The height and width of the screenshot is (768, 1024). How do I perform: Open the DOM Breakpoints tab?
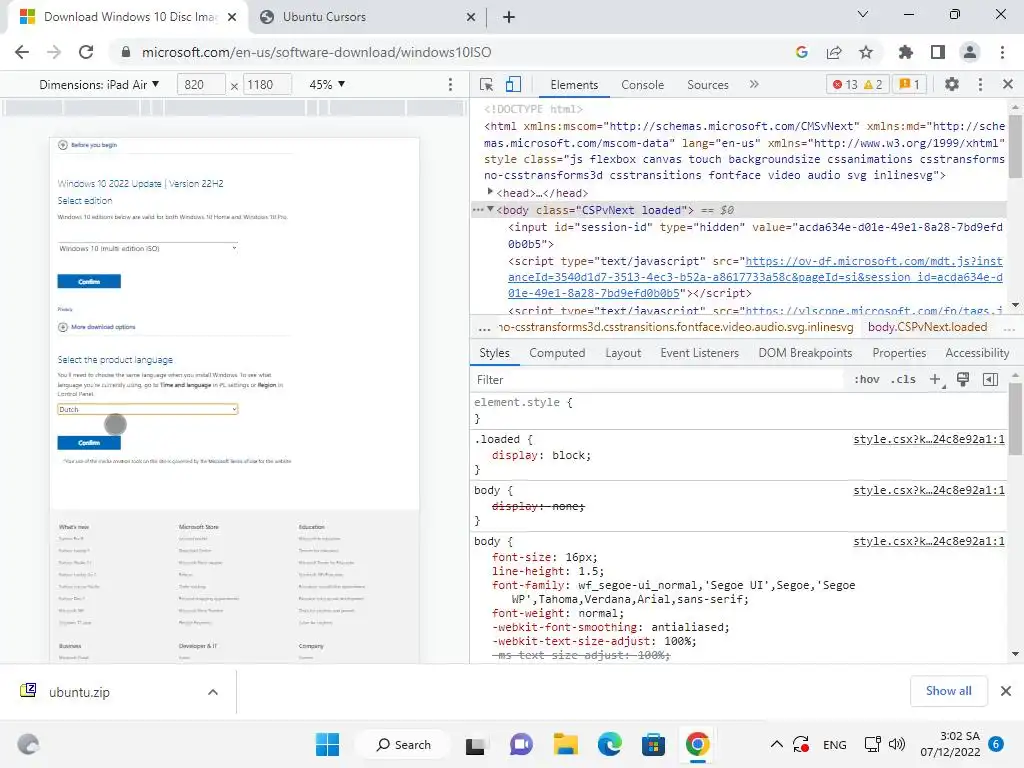coord(805,353)
